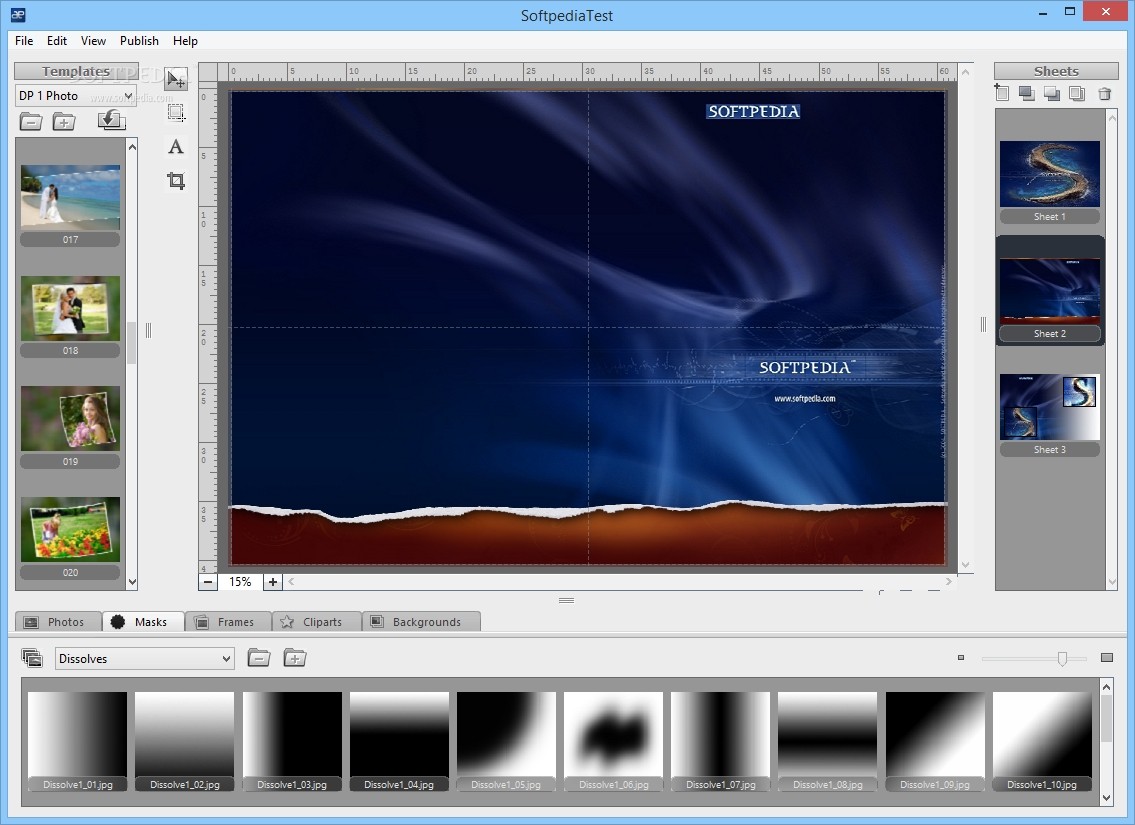Switch to the Cliparts tab

click(x=316, y=622)
